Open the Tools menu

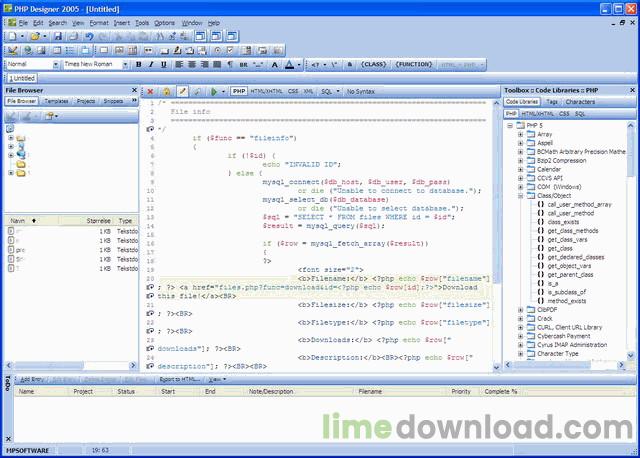[142, 23]
